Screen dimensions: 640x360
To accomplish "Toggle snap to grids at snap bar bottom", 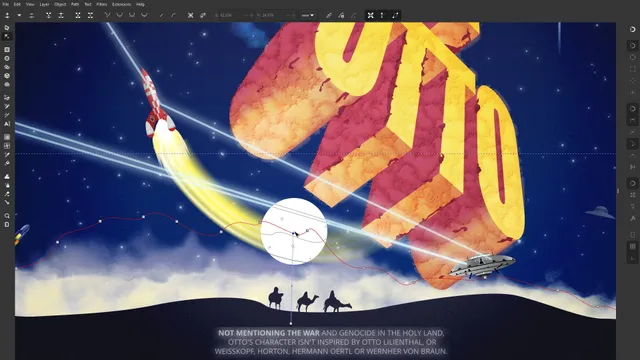I will (632, 247).
